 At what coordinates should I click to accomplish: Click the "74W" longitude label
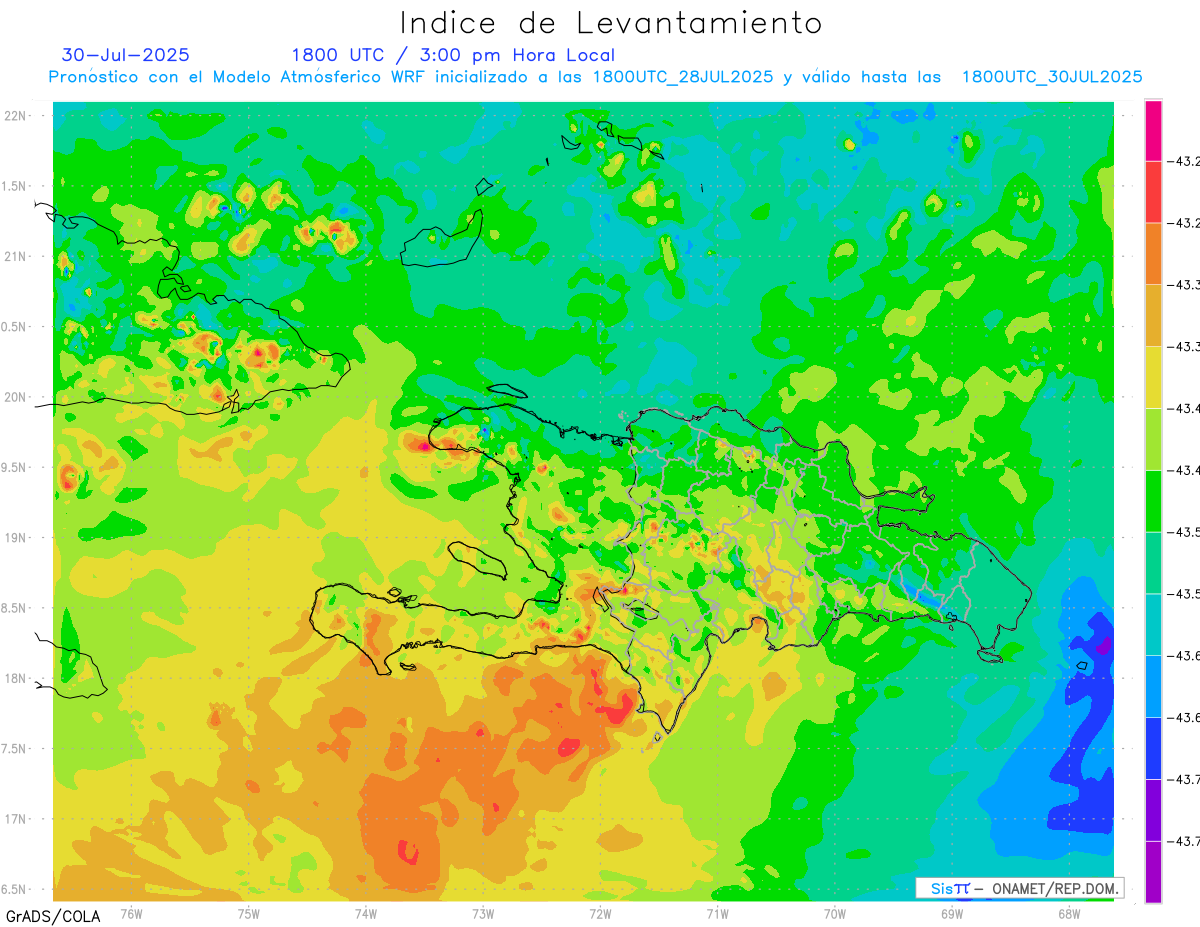click(366, 912)
